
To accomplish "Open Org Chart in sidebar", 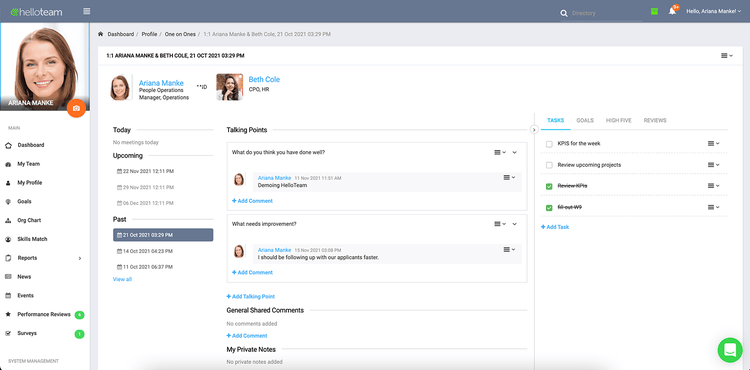I will point(29,220).
